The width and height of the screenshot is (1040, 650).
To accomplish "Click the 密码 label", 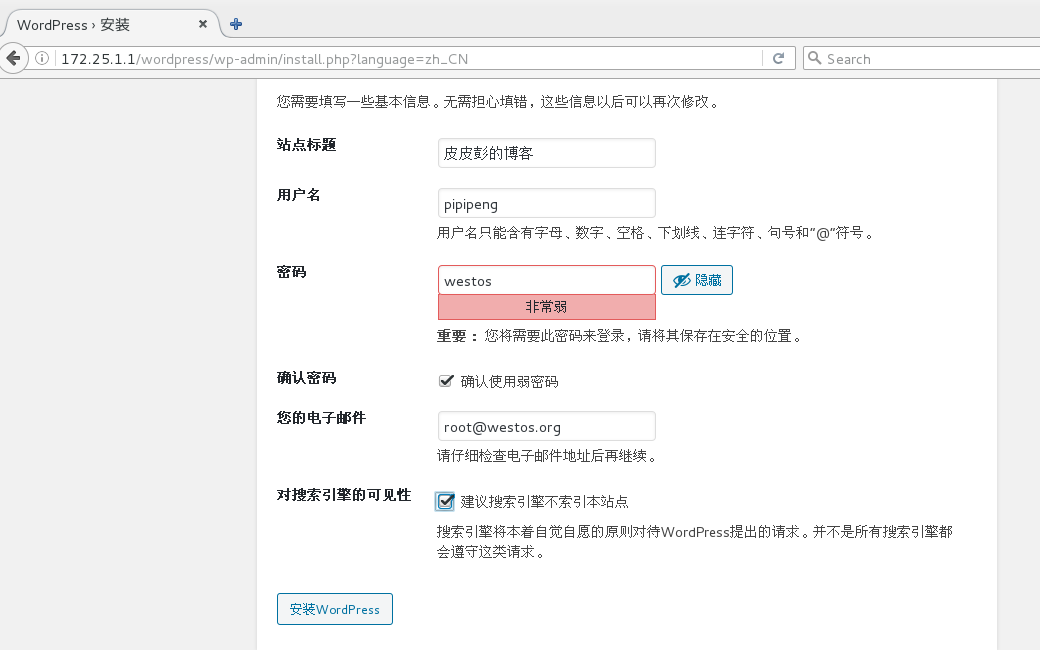I will click(292, 272).
